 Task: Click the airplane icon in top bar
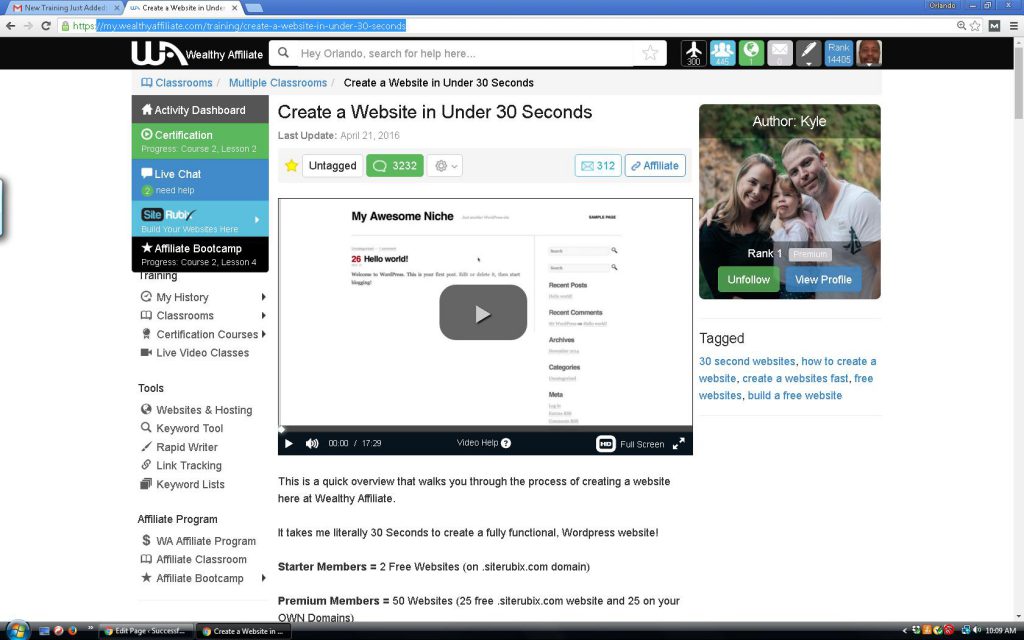[x=694, y=53]
